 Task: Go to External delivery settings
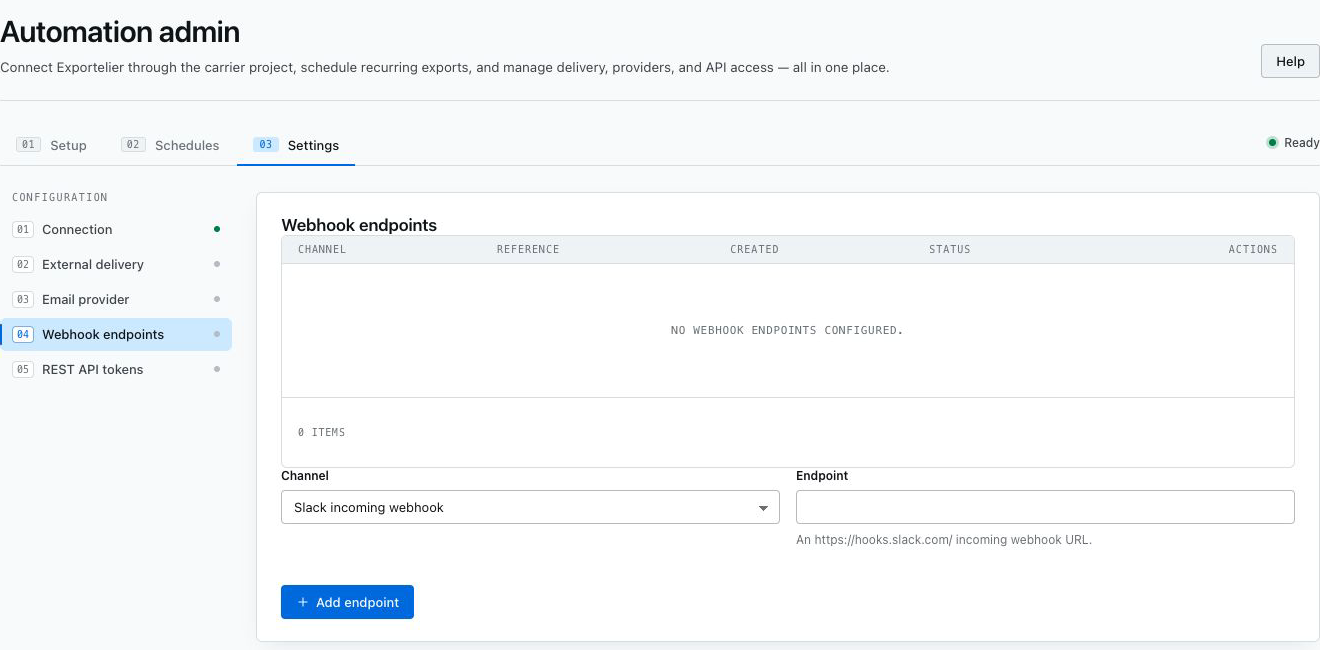tap(116, 264)
